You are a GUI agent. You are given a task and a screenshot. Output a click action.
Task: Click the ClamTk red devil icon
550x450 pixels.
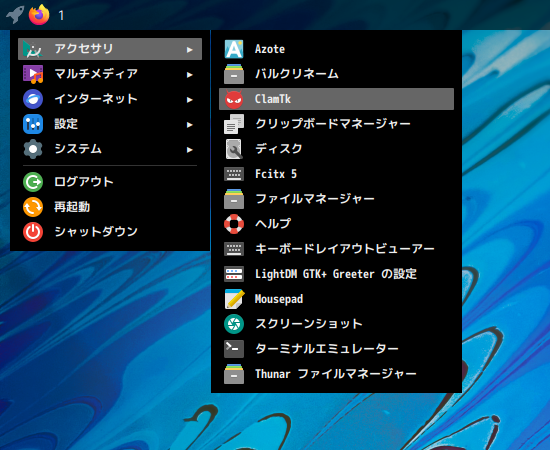[234, 99]
